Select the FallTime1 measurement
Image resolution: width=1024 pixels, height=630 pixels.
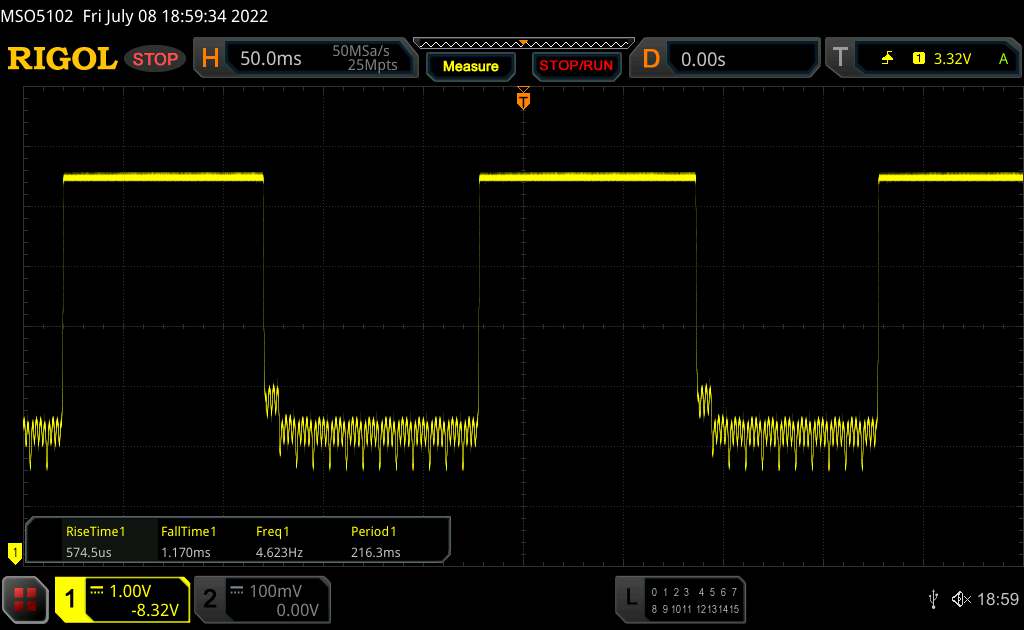pos(188,531)
